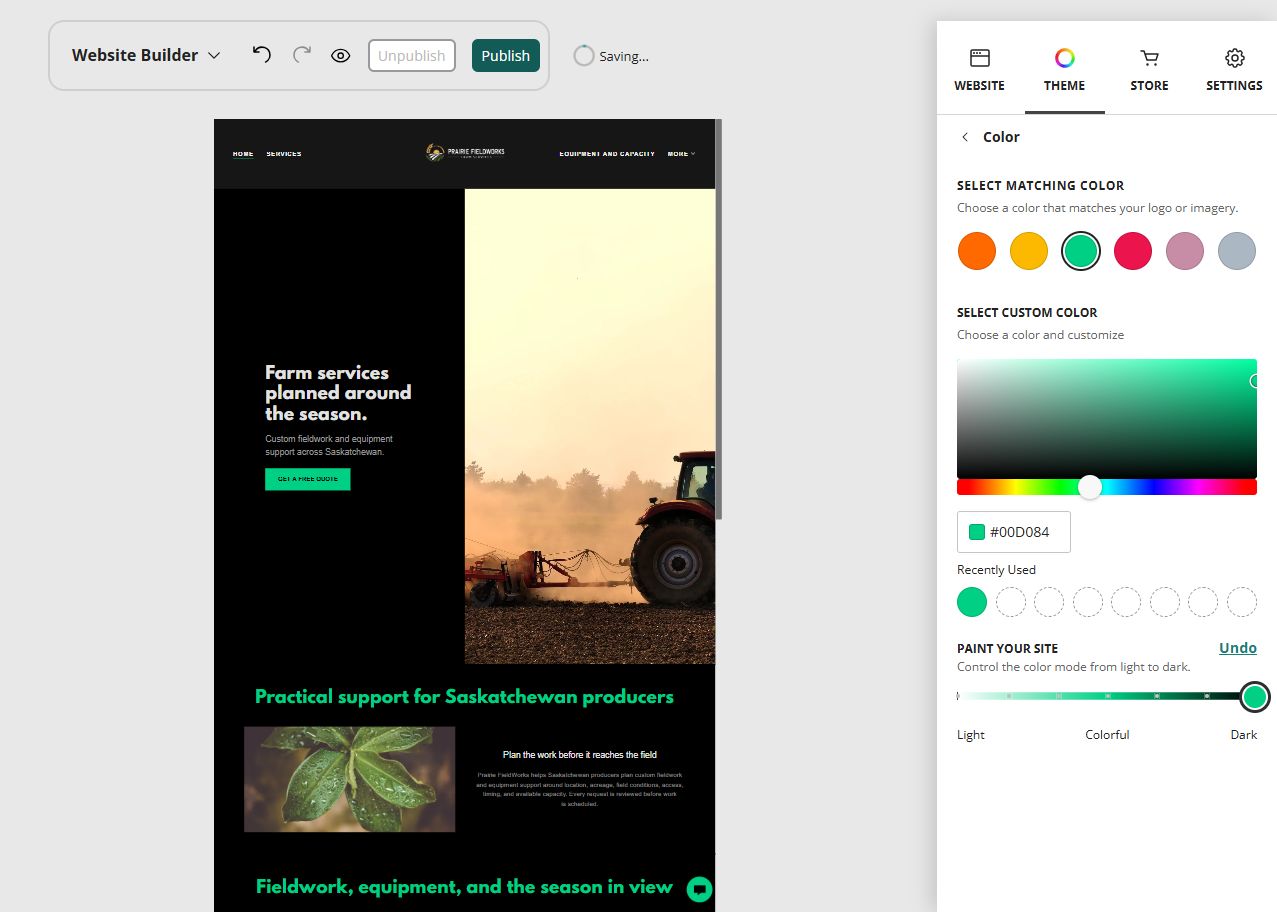Expand the More menu in preview navigation

[681, 154]
